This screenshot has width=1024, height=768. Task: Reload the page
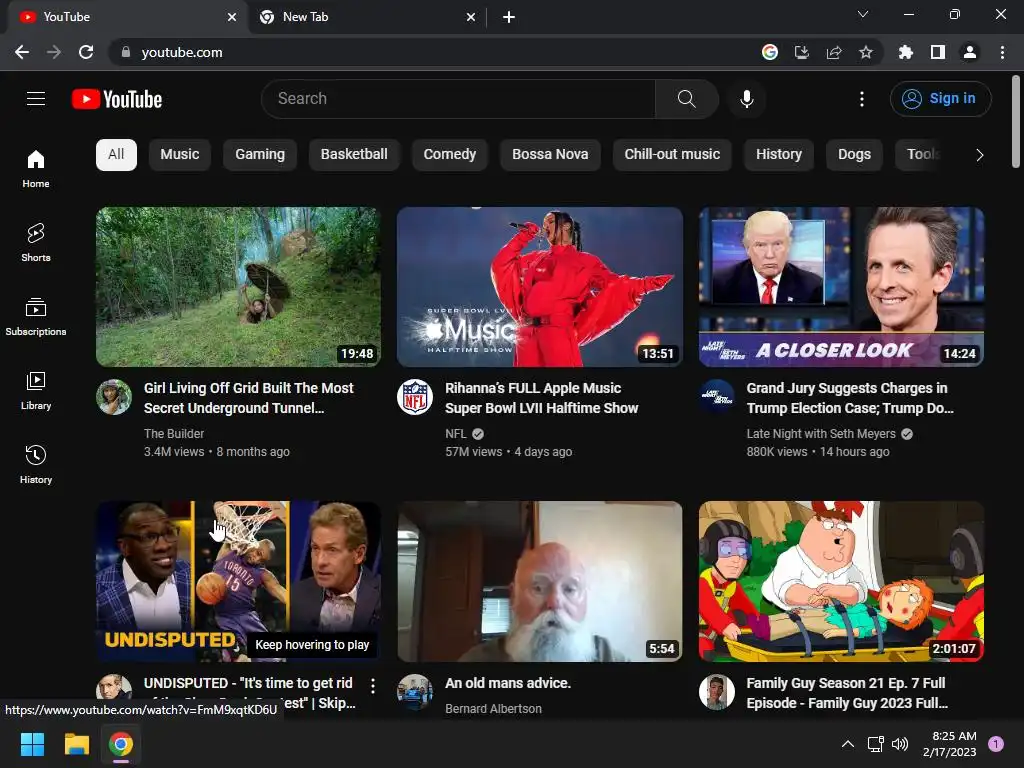tap(86, 52)
